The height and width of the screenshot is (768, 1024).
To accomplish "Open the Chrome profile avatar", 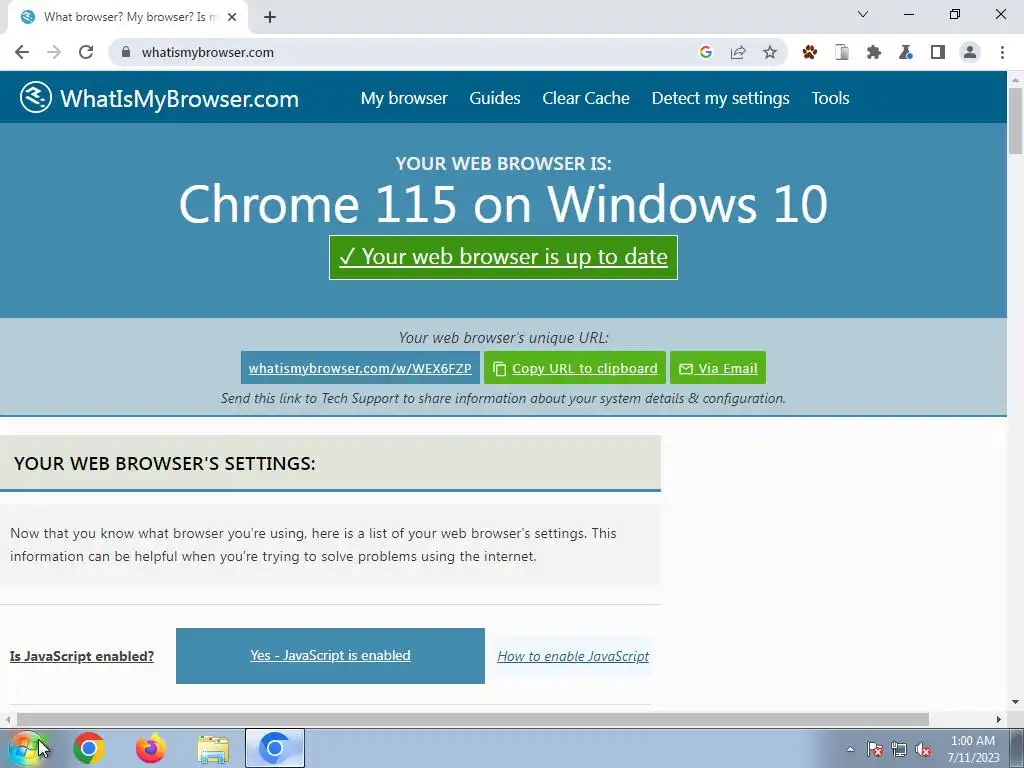I will [970, 52].
